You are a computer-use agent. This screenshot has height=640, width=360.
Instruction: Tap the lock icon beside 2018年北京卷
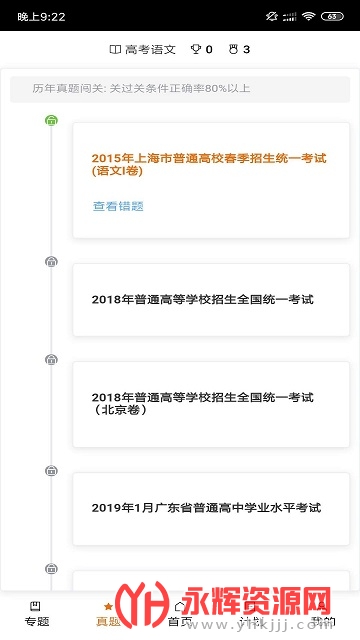pyautogui.click(x=51, y=360)
